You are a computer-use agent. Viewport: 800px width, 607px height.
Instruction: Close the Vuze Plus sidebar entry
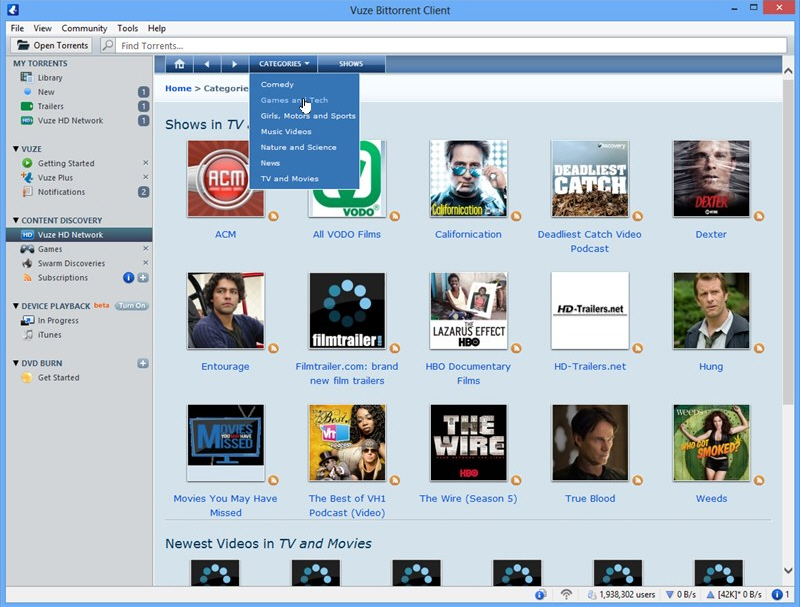point(145,177)
